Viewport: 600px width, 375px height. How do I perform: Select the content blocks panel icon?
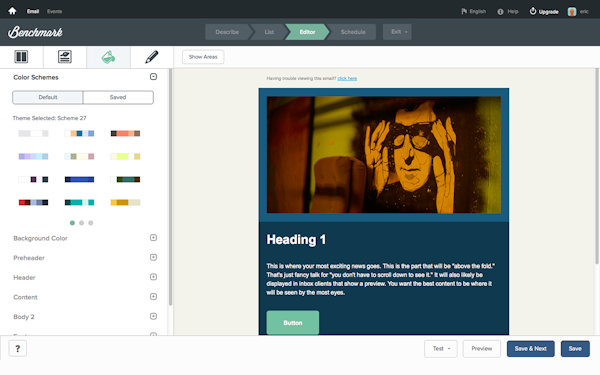point(65,57)
